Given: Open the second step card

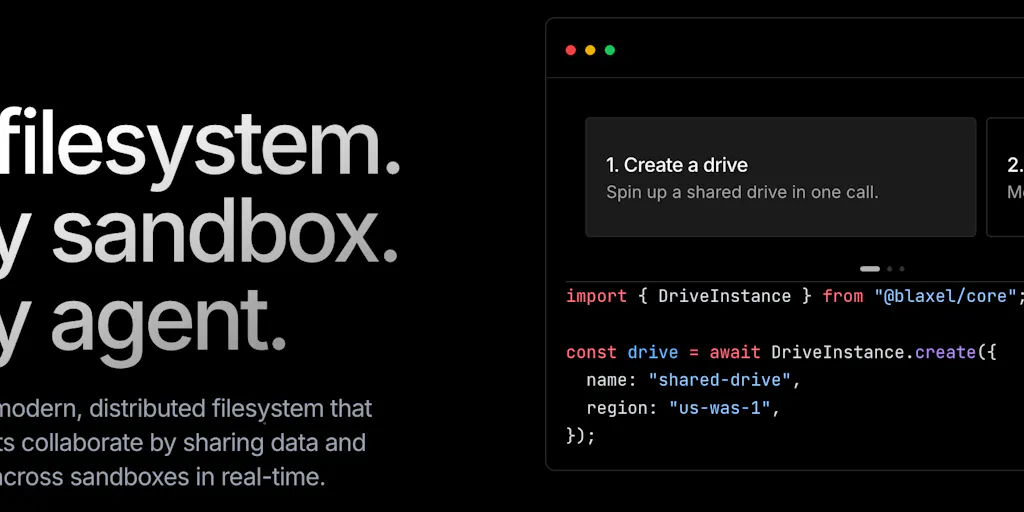Looking at the screenshot, I should click(x=1005, y=177).
